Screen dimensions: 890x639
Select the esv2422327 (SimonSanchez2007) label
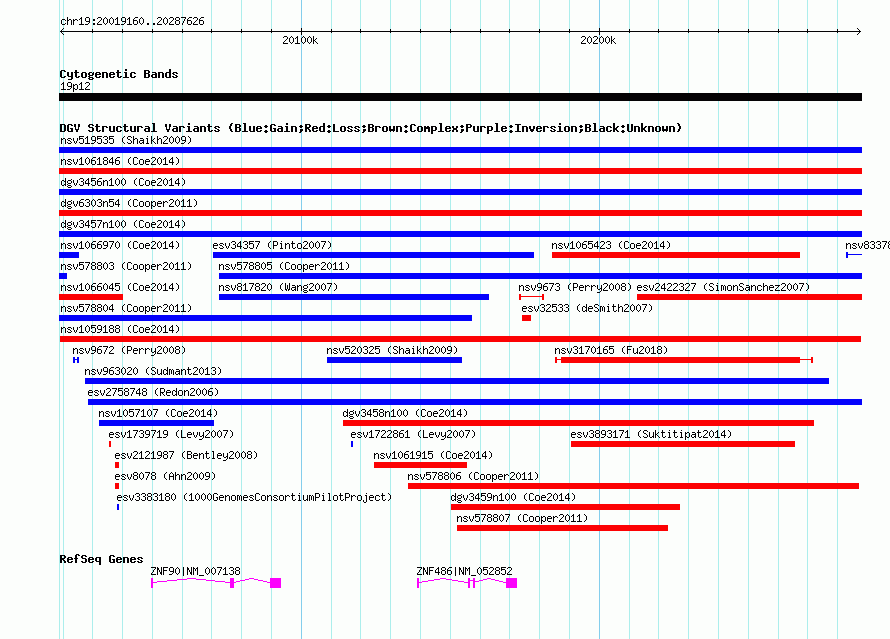click(x=723, y=287)
